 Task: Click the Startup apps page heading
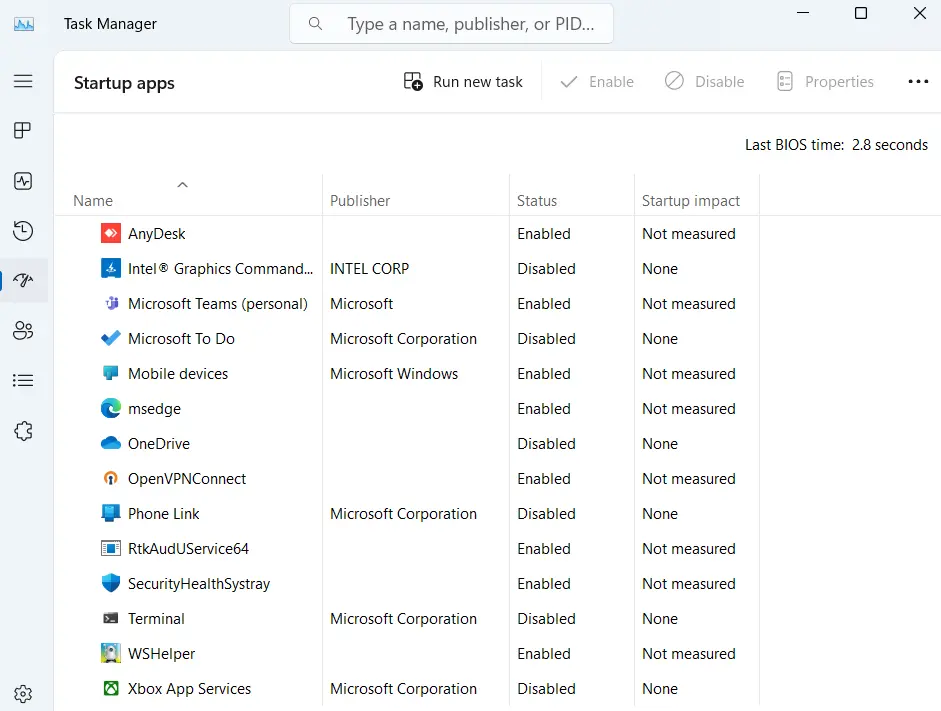124,83
